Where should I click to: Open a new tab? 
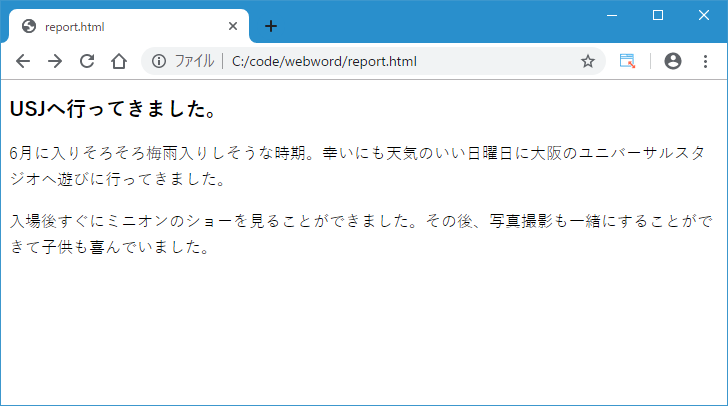271,26
